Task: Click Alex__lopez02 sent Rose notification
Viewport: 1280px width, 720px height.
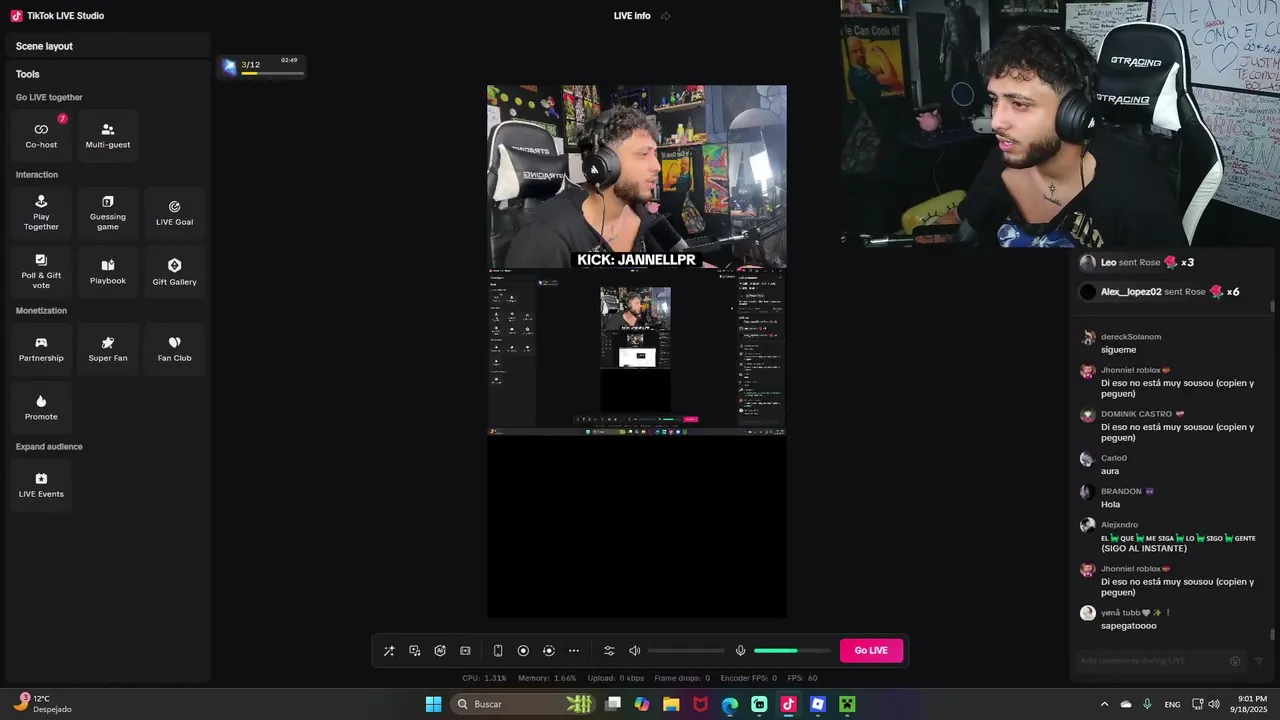Action: click(x=1160, y=292)
